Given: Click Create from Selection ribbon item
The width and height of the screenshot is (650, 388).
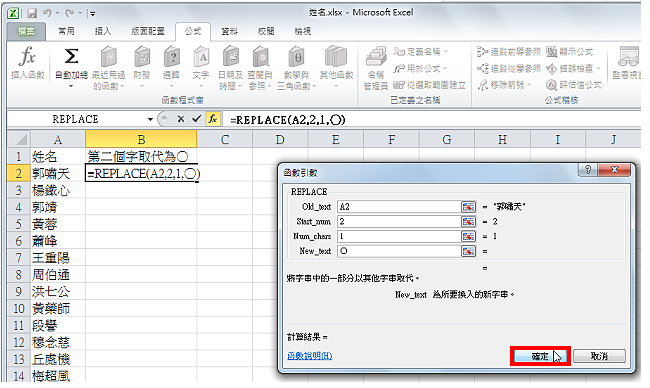Looking at the screenshot, I should [429, 85].
